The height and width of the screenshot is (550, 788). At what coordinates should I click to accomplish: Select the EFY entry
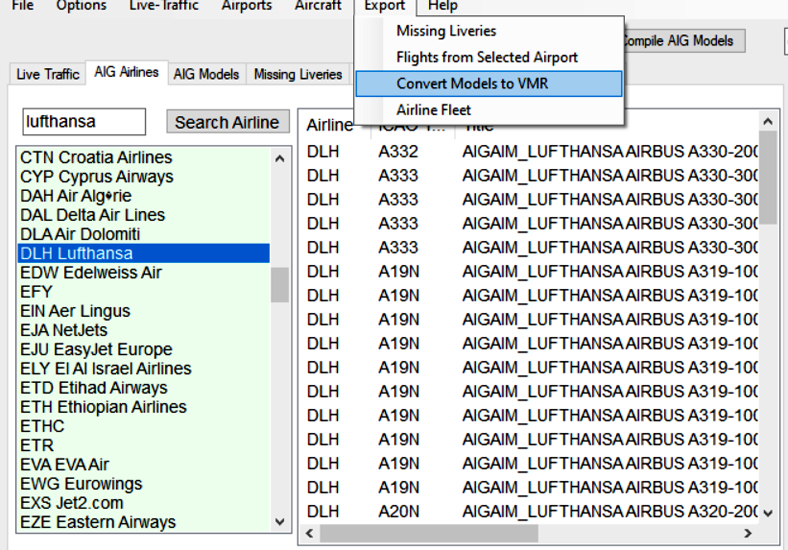coord(144,292)
